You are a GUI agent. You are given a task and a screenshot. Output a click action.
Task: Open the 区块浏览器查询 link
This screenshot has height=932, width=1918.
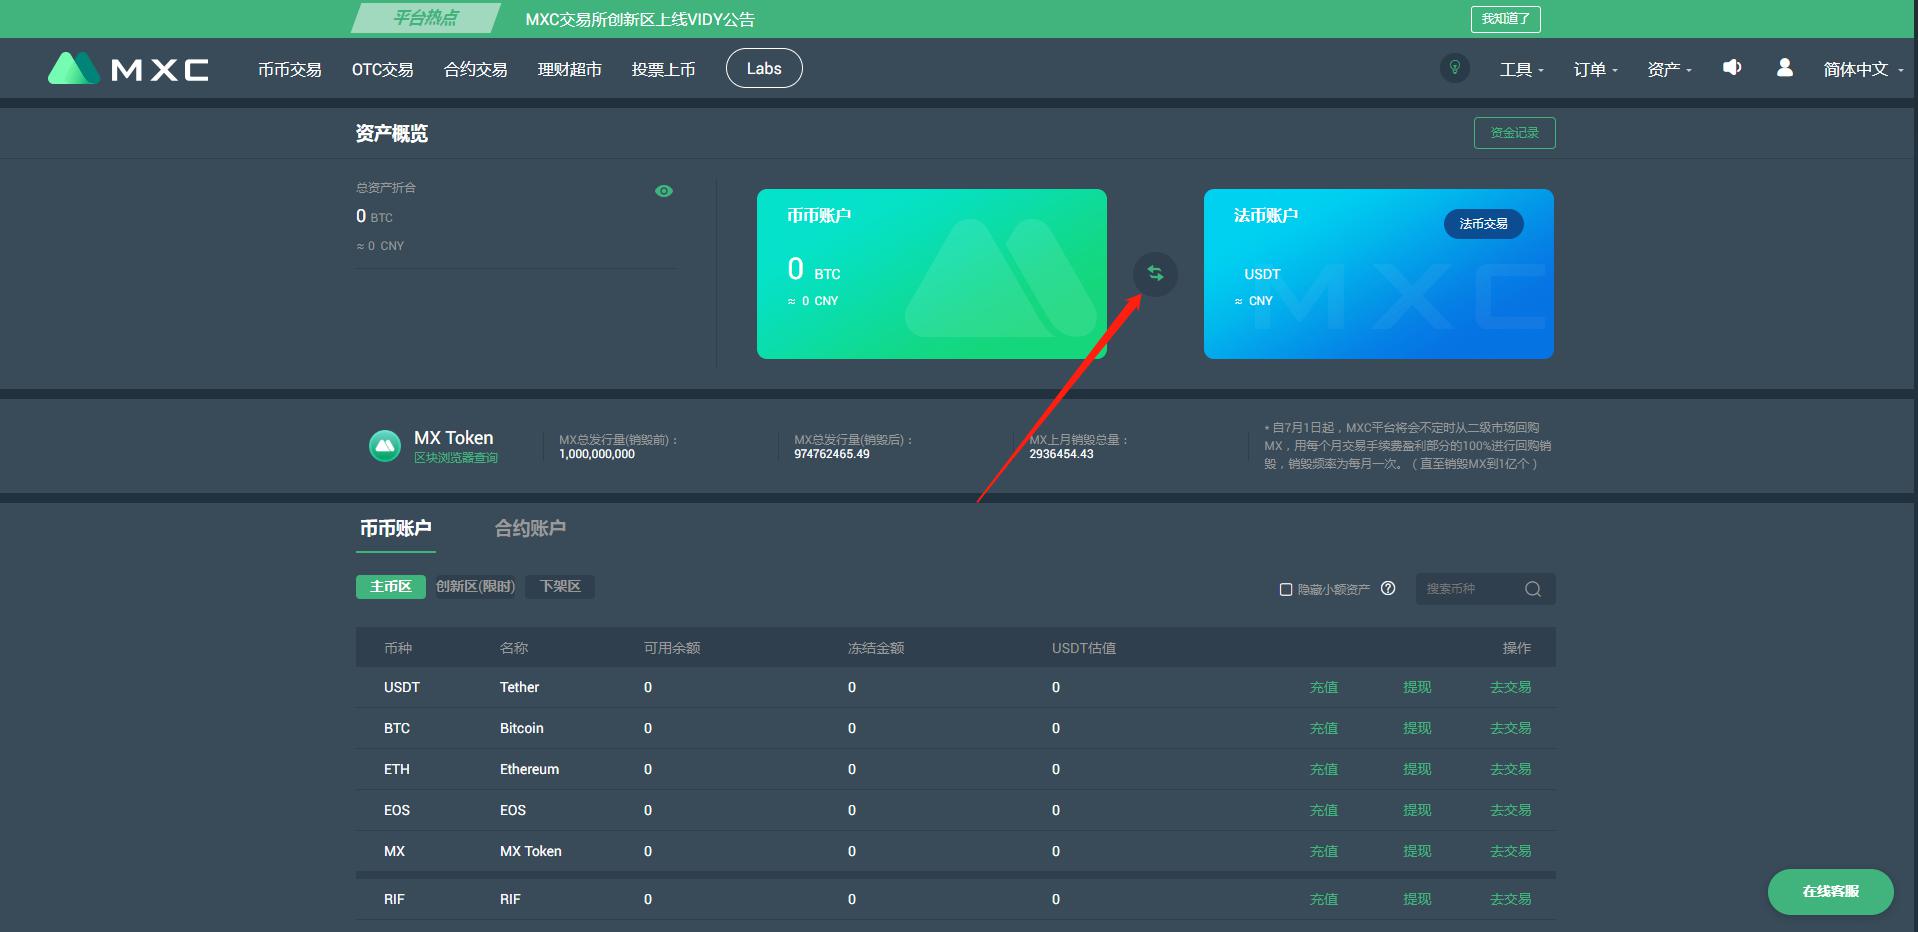[x=456, y=458]
